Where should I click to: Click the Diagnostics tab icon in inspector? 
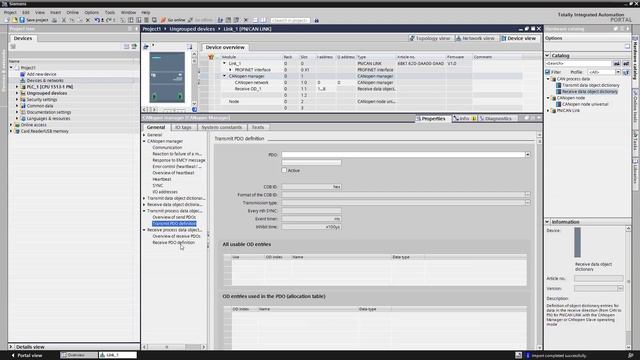[482, 118]
